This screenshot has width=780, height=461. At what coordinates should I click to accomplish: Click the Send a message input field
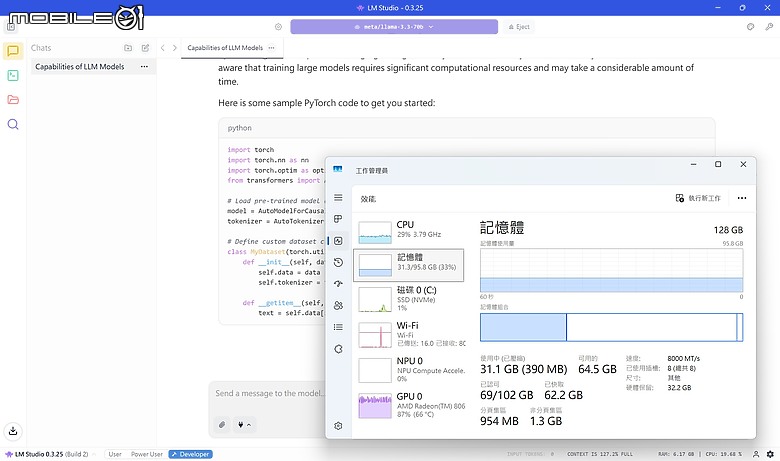pyautogui.click(x=270, y=393)
